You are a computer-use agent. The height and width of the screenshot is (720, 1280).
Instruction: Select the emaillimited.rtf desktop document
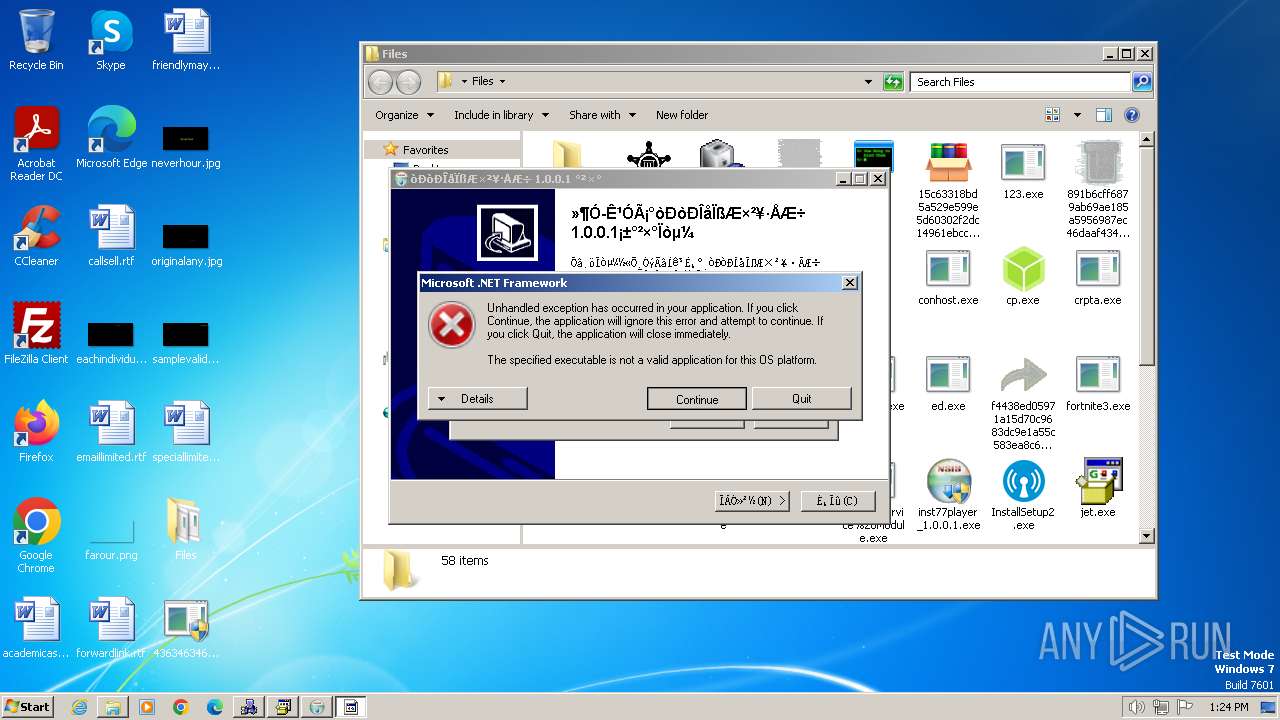pos(111,432)
